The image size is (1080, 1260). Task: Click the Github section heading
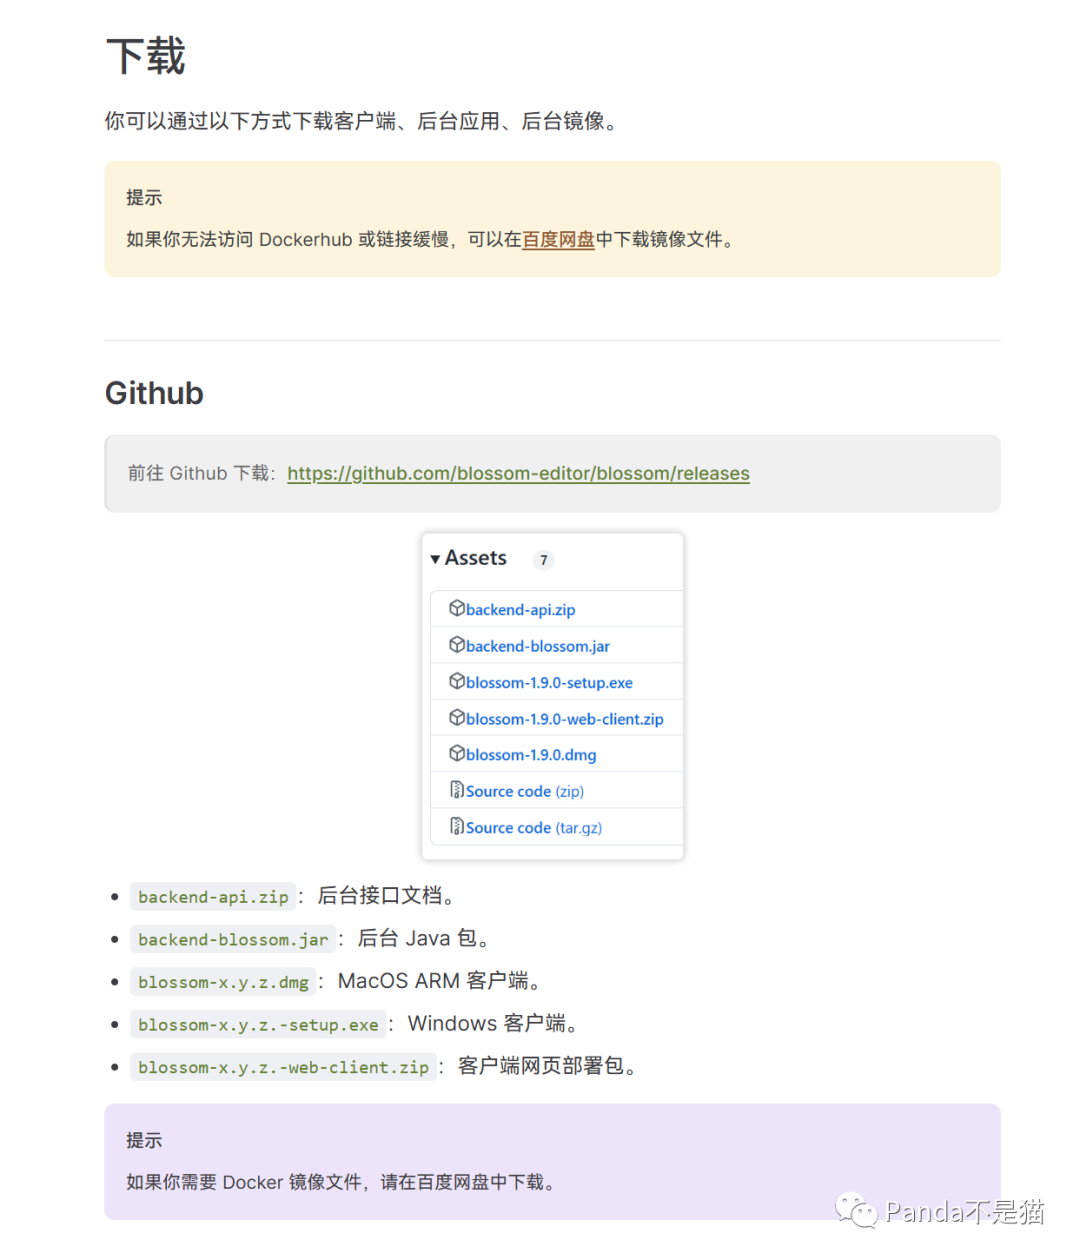coord(154,393)
